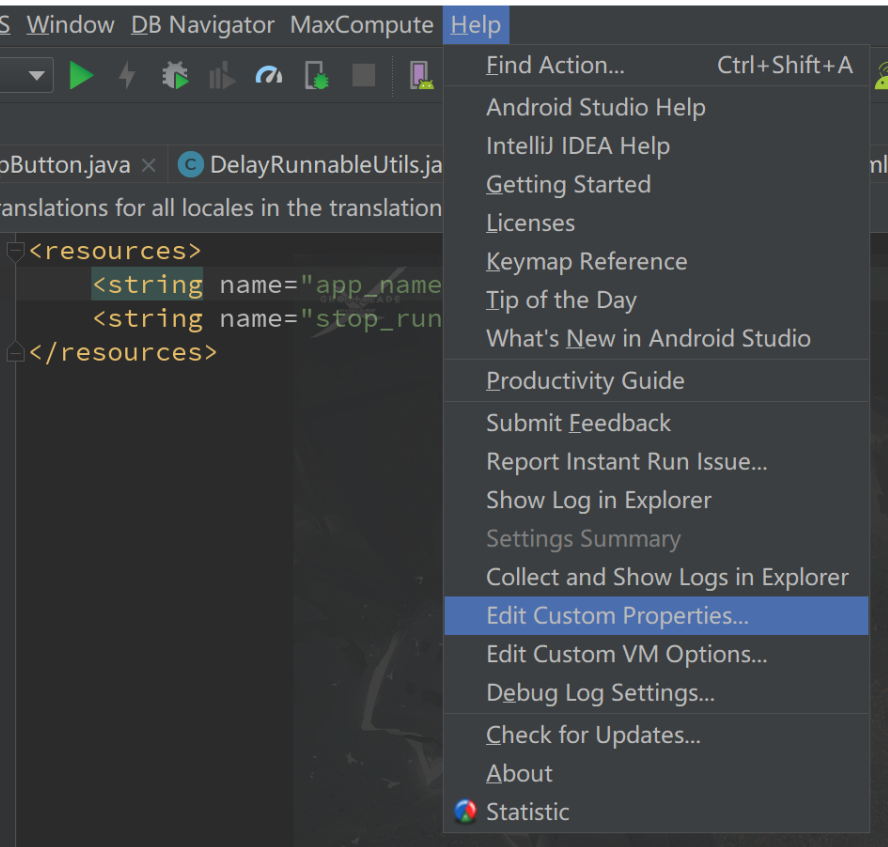Screen dimensions: 888x847
Task: Open the Productivity Guide
Action: [x=657, y=380]
